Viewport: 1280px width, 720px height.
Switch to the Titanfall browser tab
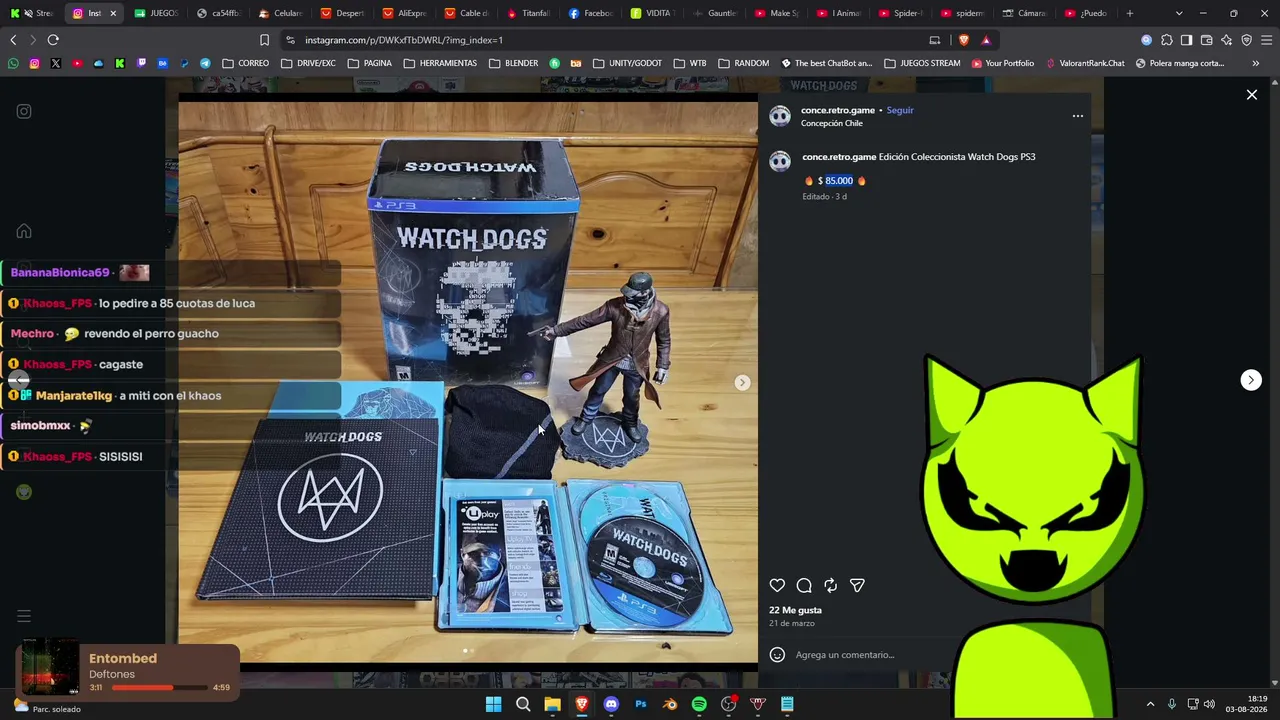click(529, 13)
